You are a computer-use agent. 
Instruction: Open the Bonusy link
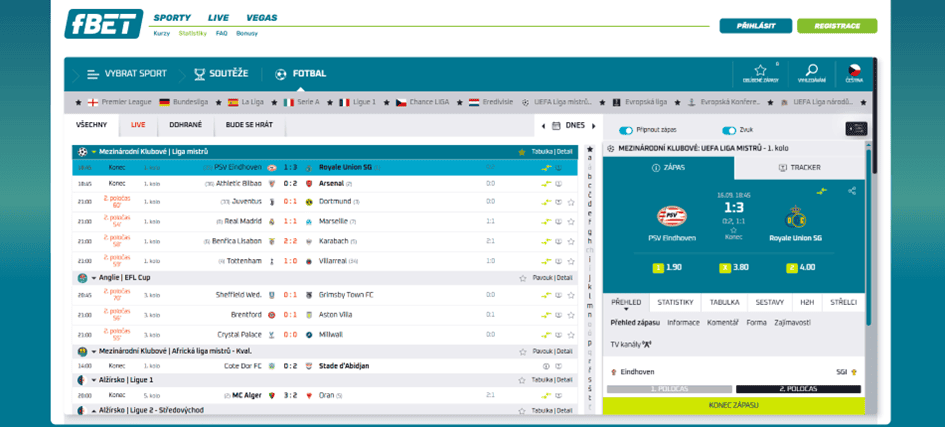point(246,34)
